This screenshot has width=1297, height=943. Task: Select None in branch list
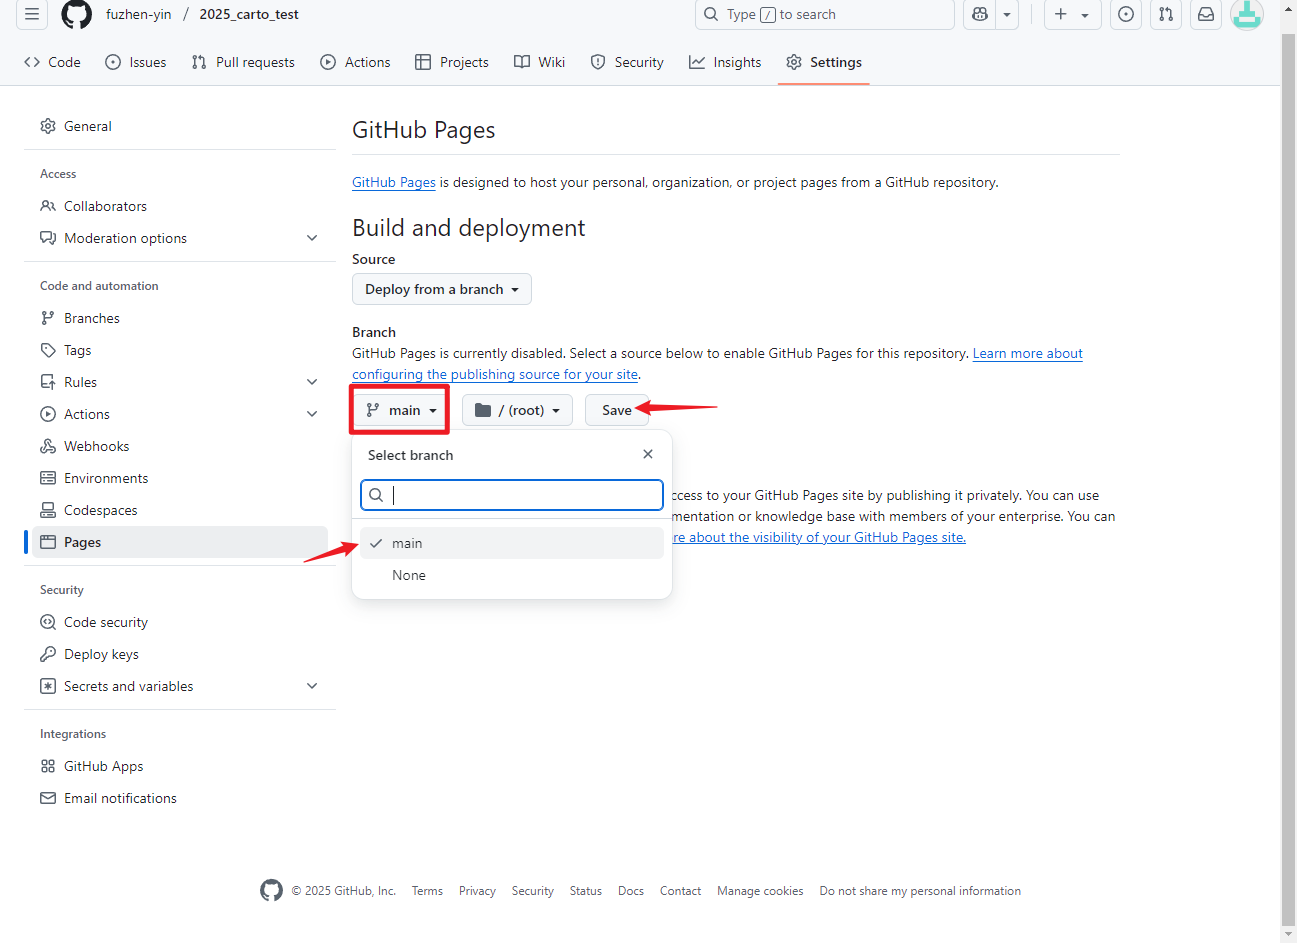pos(512,575)
